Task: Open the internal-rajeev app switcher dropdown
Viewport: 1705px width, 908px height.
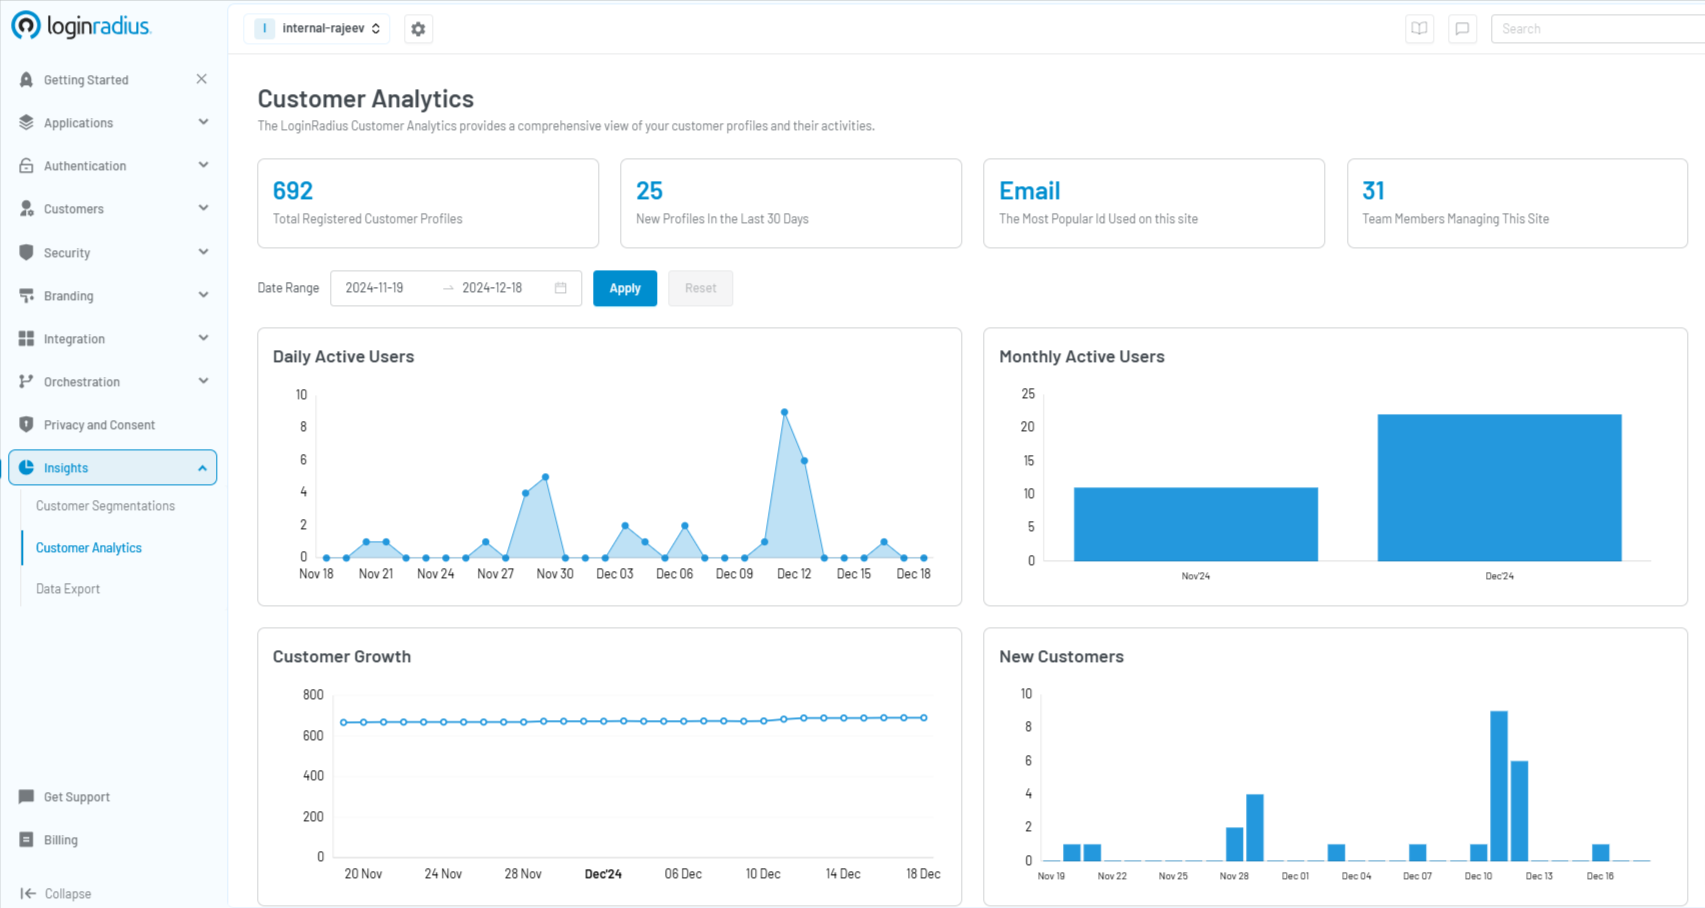Action: tap(318, 29)
